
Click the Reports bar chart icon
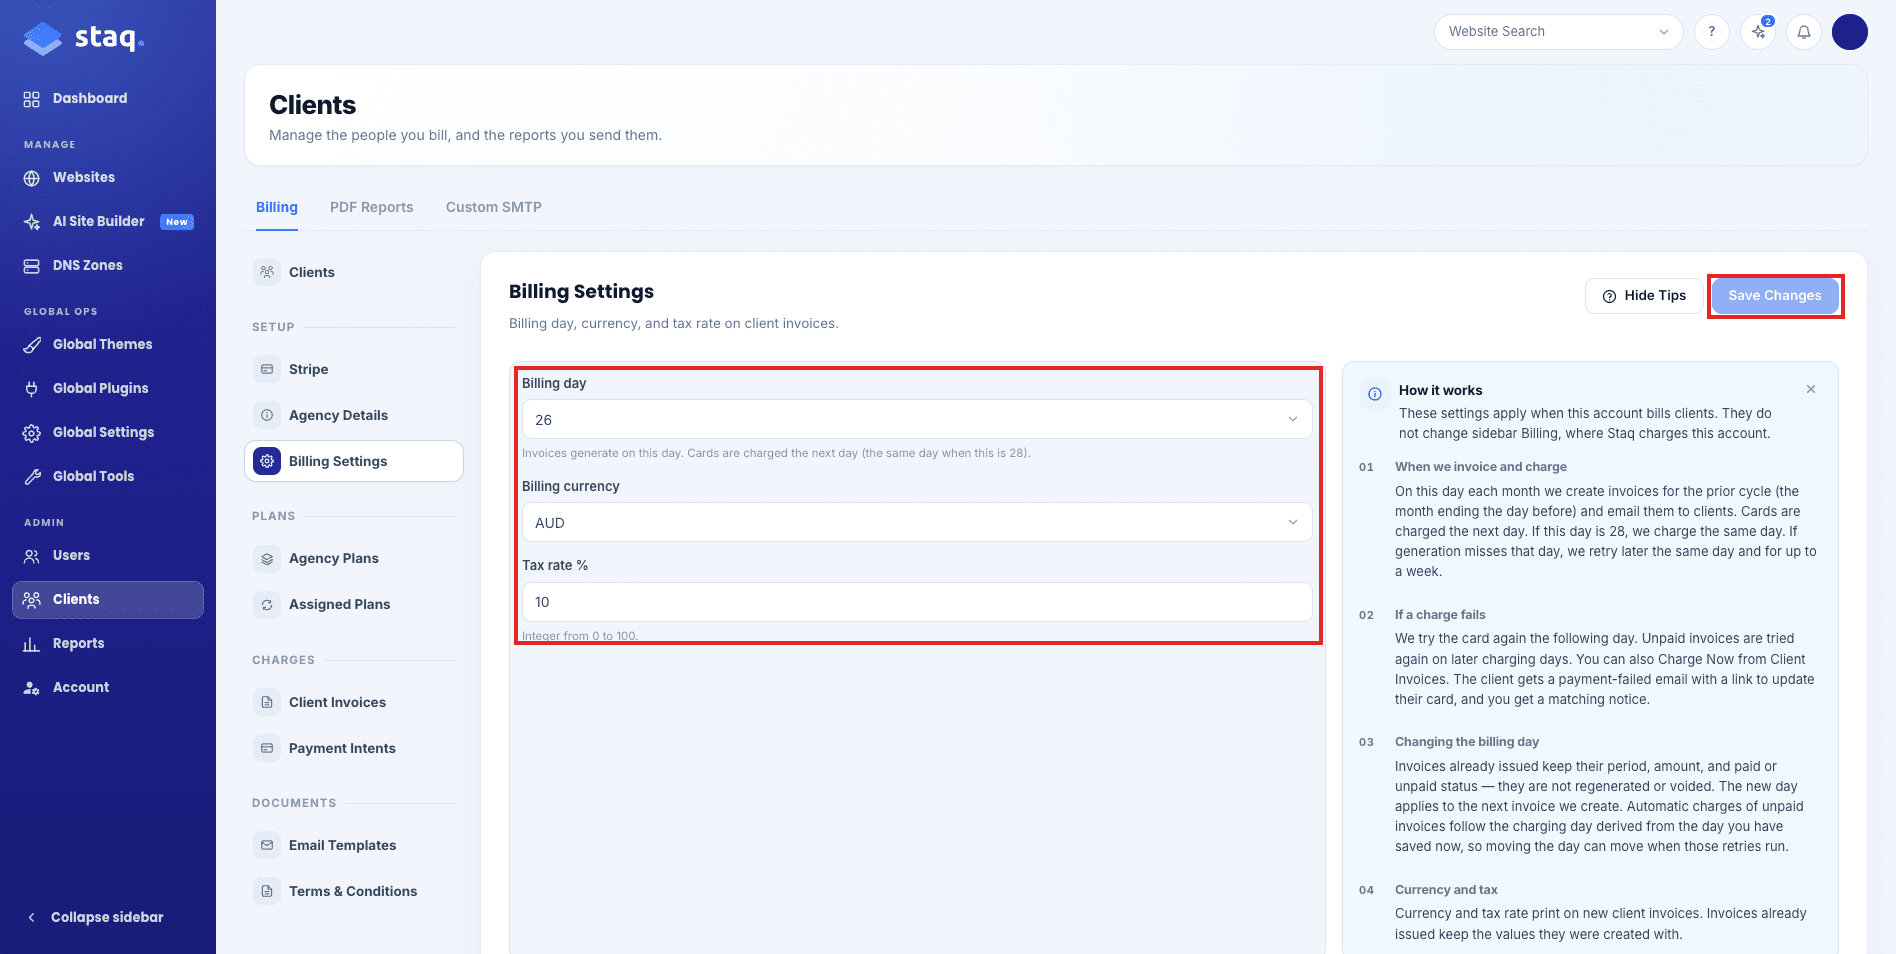point(32,644)
